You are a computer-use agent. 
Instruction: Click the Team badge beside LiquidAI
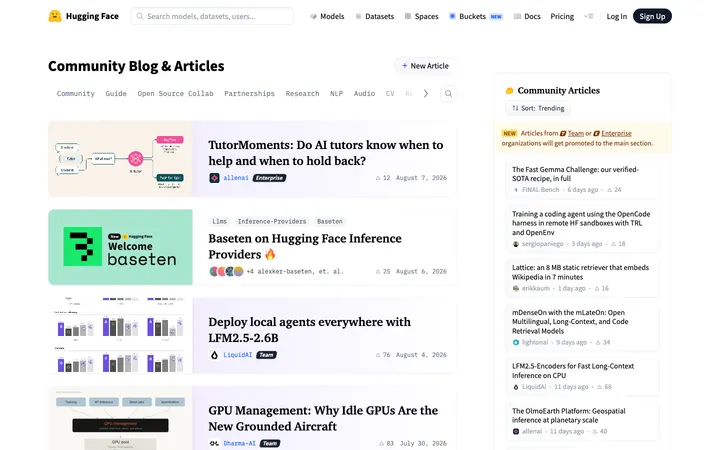point(266,355)
